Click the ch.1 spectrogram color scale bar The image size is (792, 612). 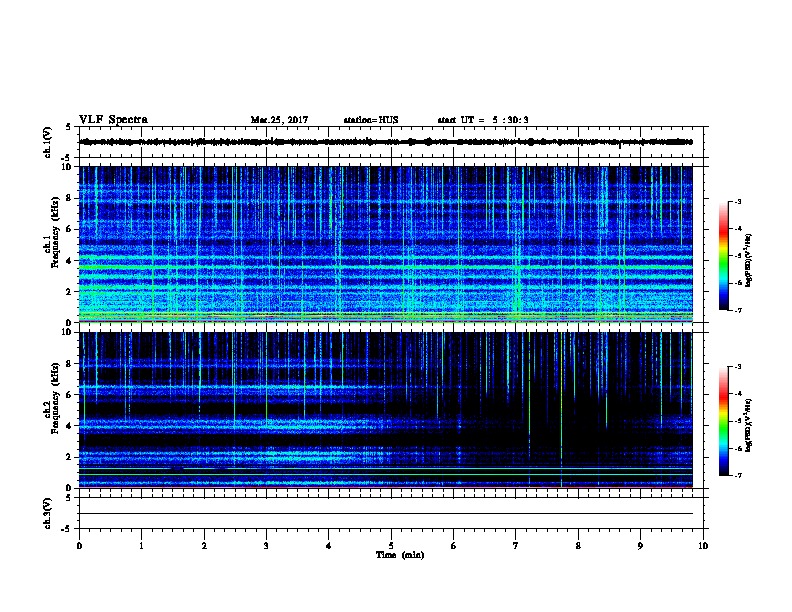(x=723, y=256)
